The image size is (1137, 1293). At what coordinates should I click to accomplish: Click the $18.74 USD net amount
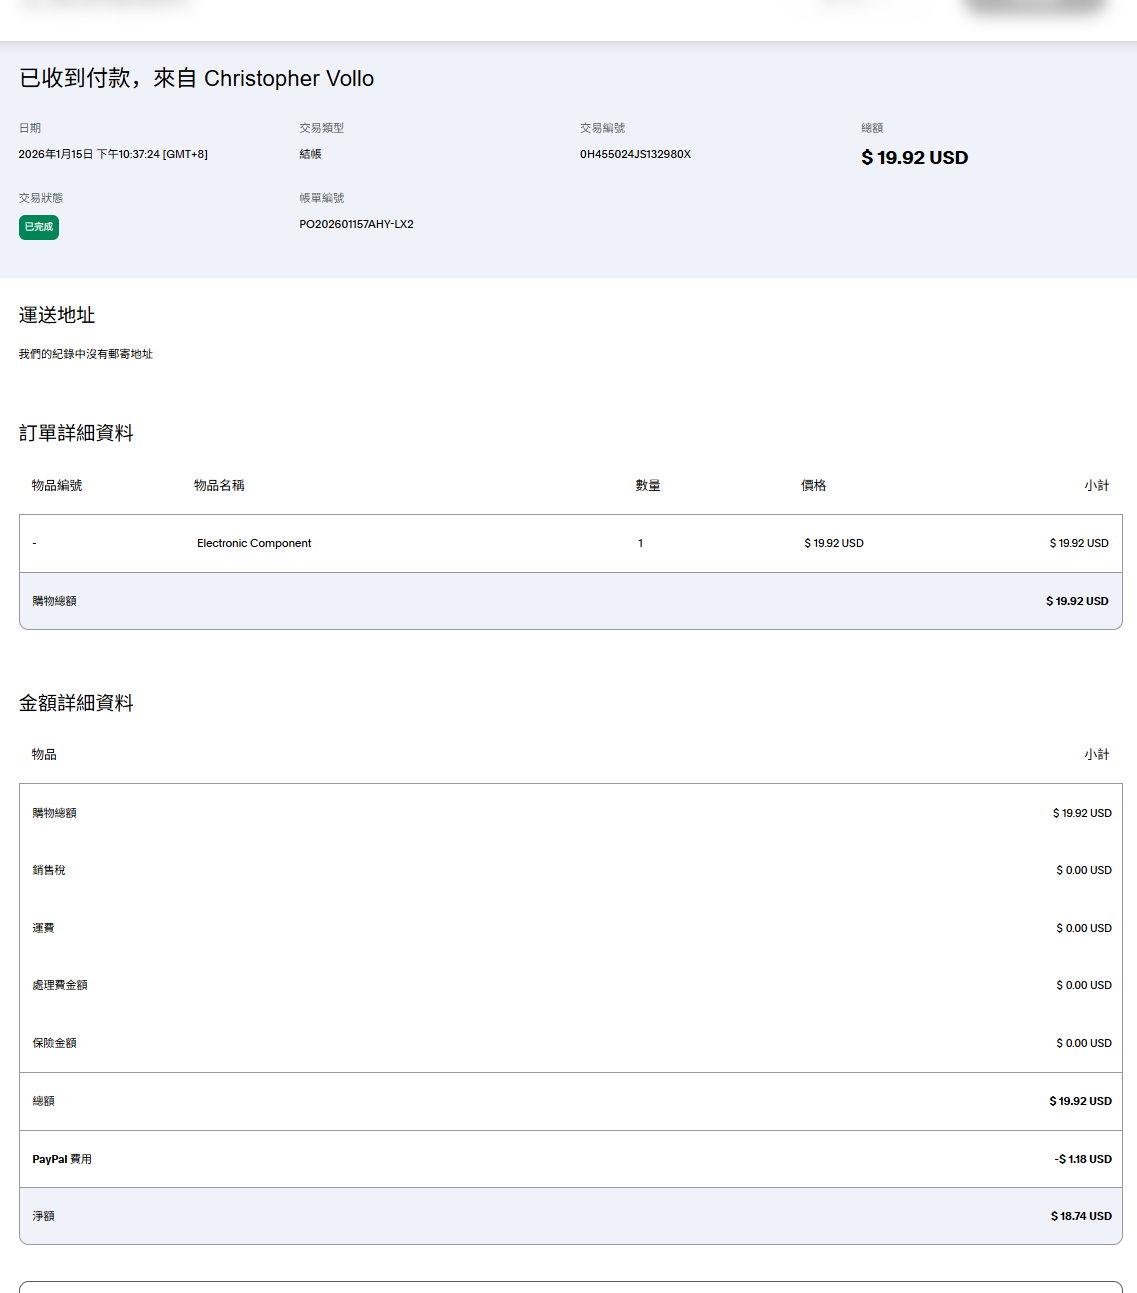(x=1080, y=1216)
